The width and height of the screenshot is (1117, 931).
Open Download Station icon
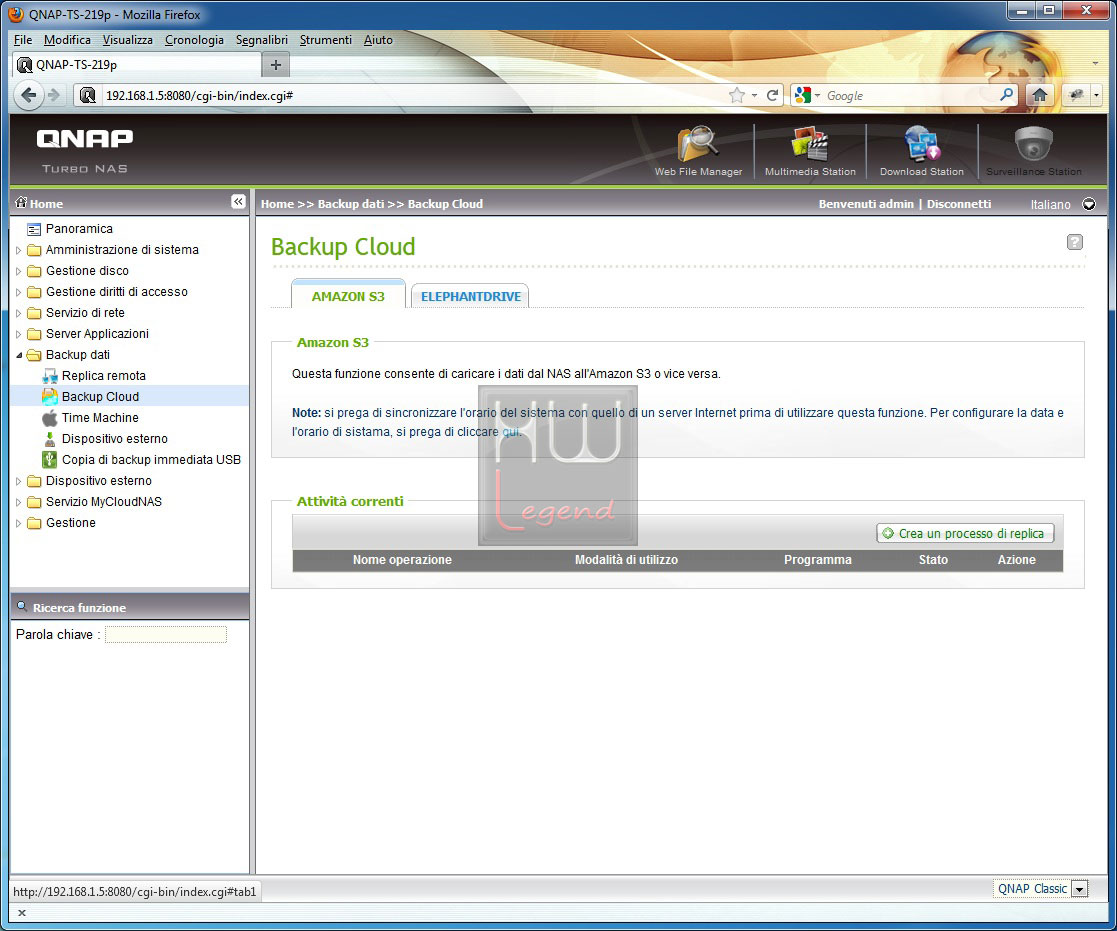pos(922,145)
